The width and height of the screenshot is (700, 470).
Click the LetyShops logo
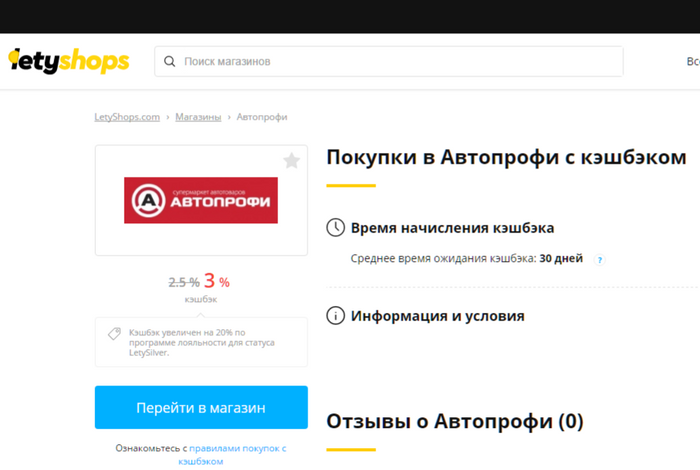pos(69,61)
